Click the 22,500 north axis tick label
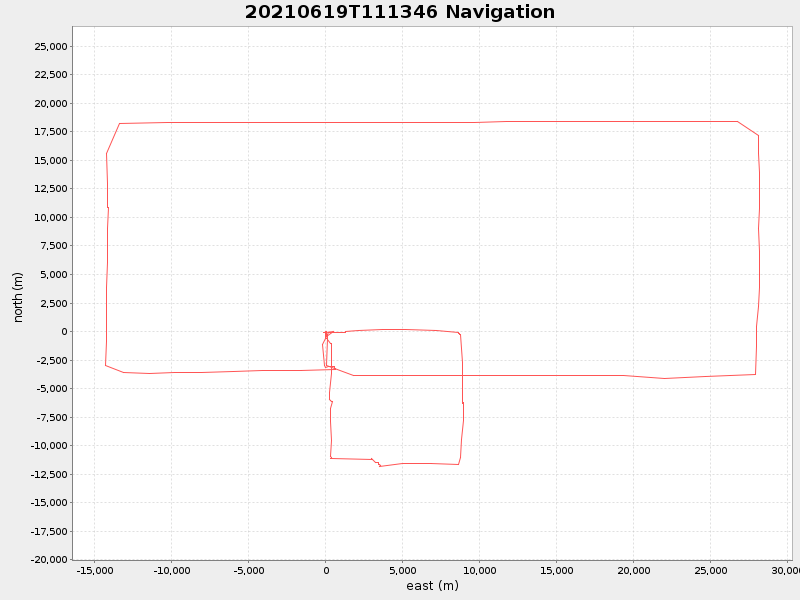The width and height of the screenshot is (800, 600). coord(51,74)
